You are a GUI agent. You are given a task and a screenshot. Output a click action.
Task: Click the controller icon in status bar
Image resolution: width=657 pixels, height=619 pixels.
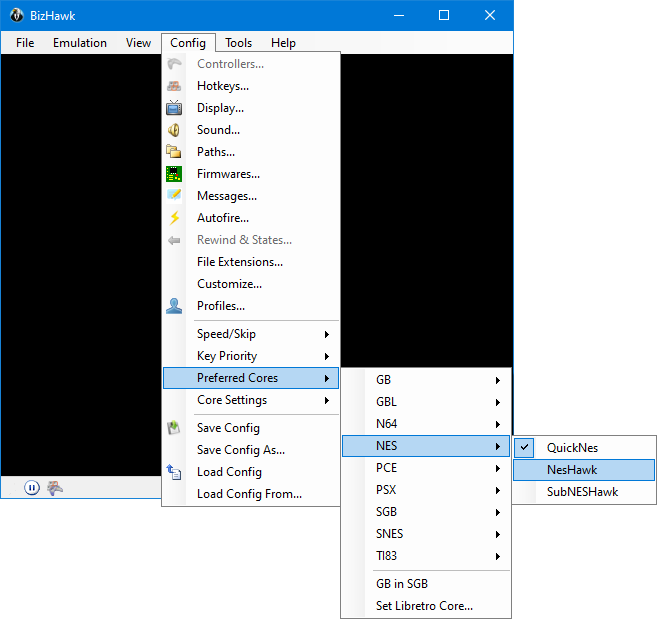click(55, 488)
